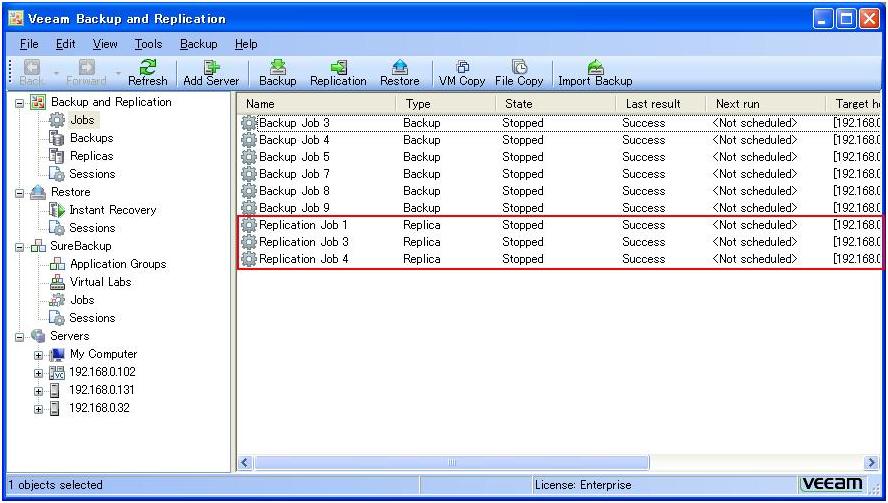Screen dimensions: 888x503
Task: Select the Application Groups icon
Action: click(57, 264)
